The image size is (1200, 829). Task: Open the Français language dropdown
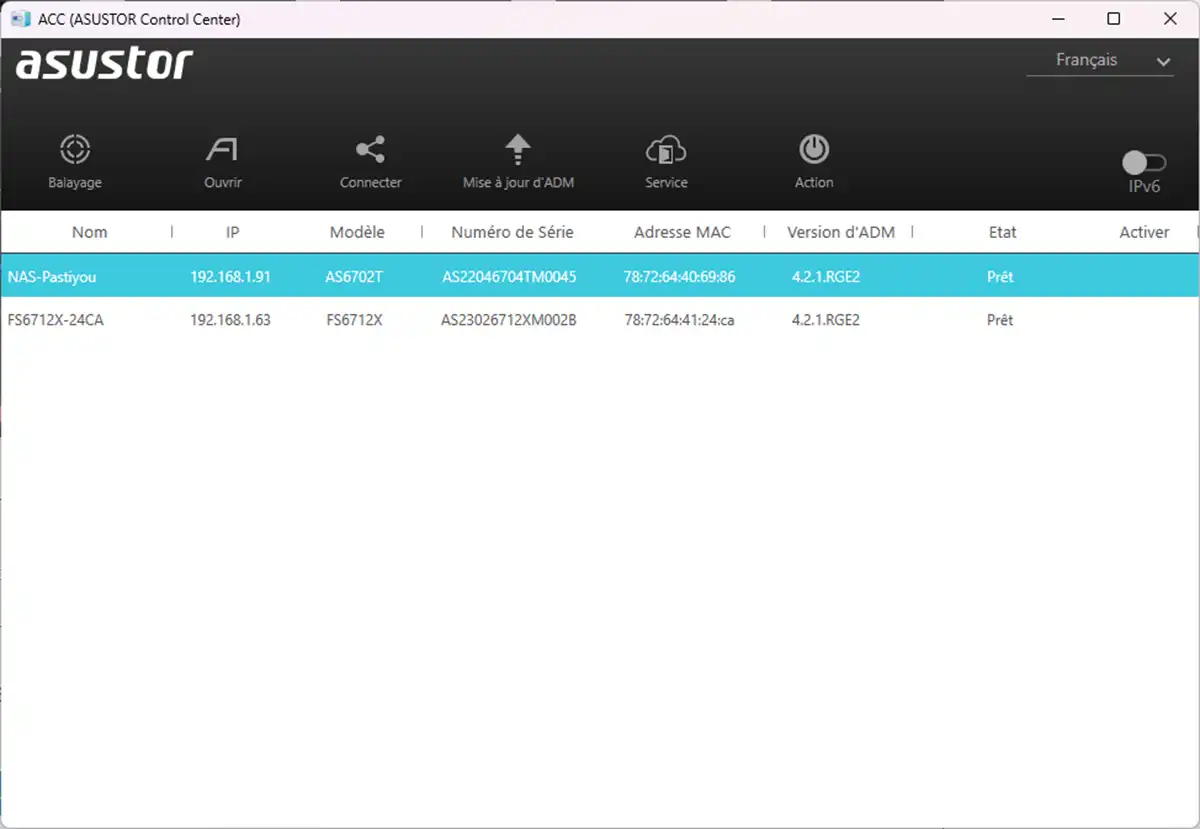[x=1085, y=60]
